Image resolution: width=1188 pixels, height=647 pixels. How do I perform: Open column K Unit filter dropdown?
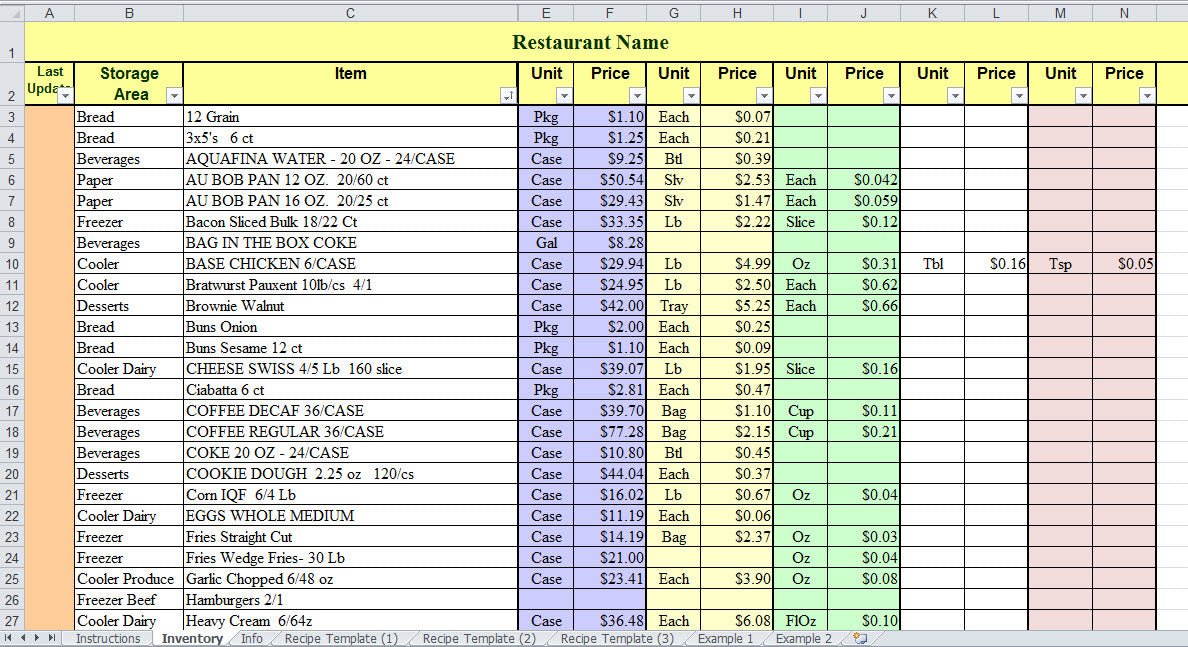coord(955,95)
